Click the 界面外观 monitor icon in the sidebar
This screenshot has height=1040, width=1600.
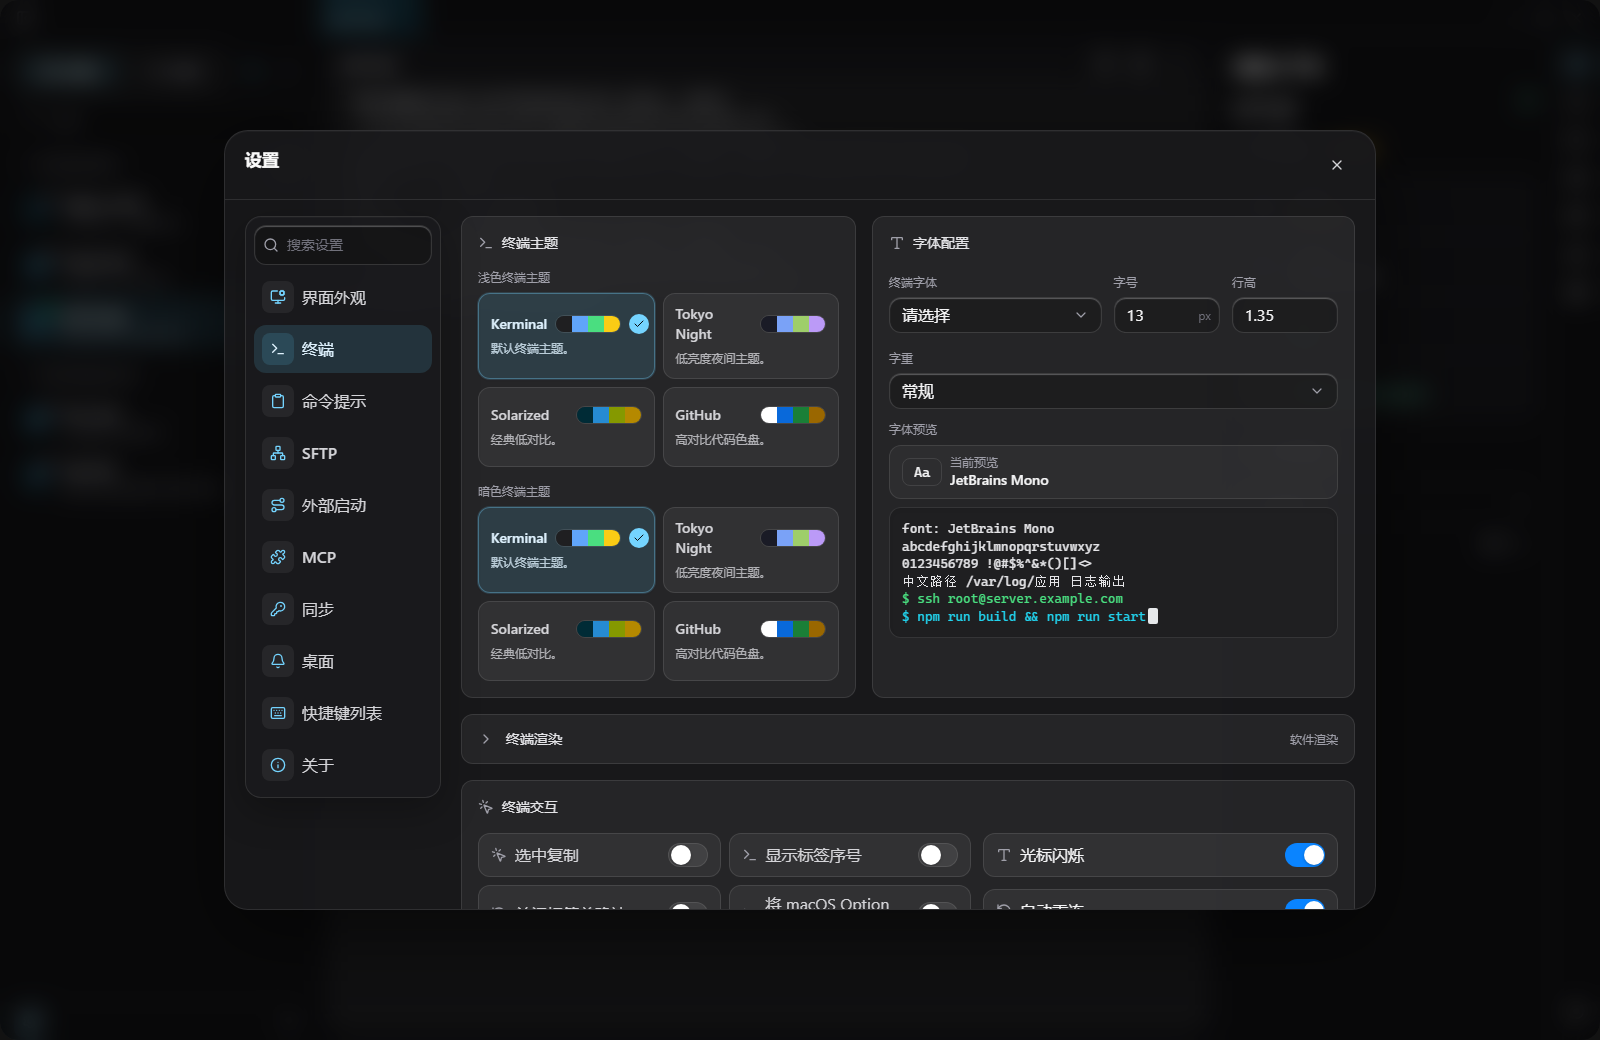tap(278, 297)
